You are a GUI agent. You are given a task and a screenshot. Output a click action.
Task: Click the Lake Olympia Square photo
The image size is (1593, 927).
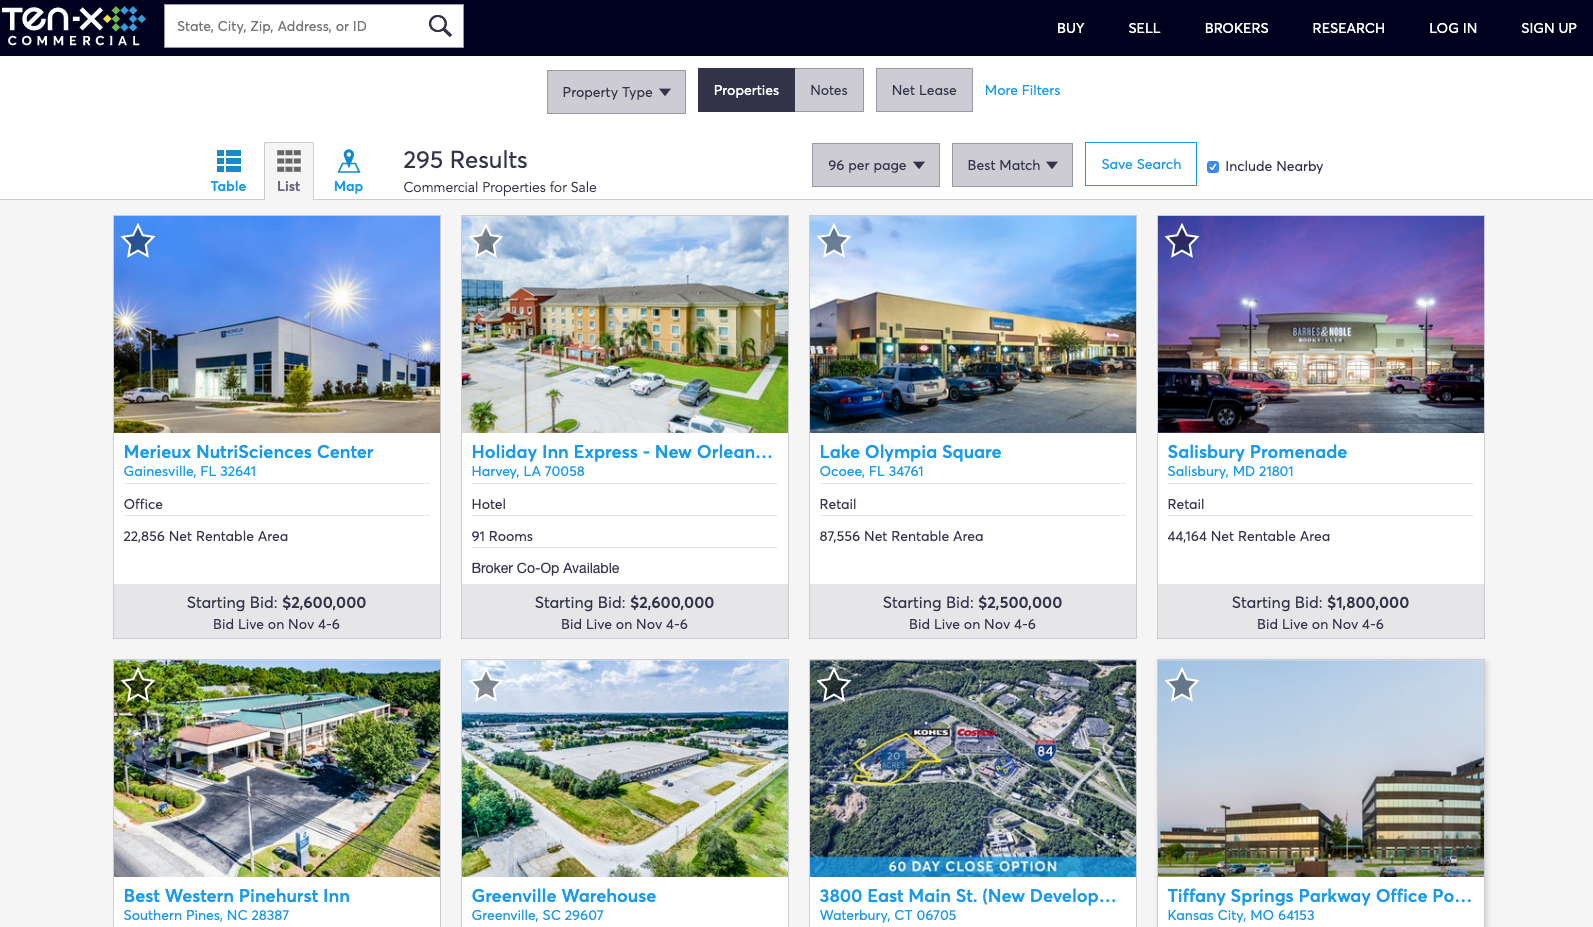[x=973, y=324]
